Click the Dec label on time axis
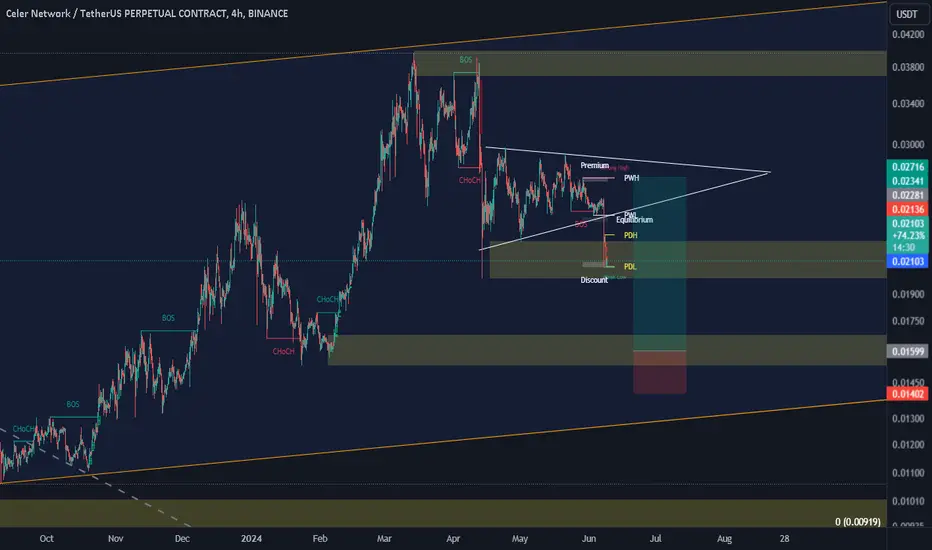932x550 pixels. 182,539
